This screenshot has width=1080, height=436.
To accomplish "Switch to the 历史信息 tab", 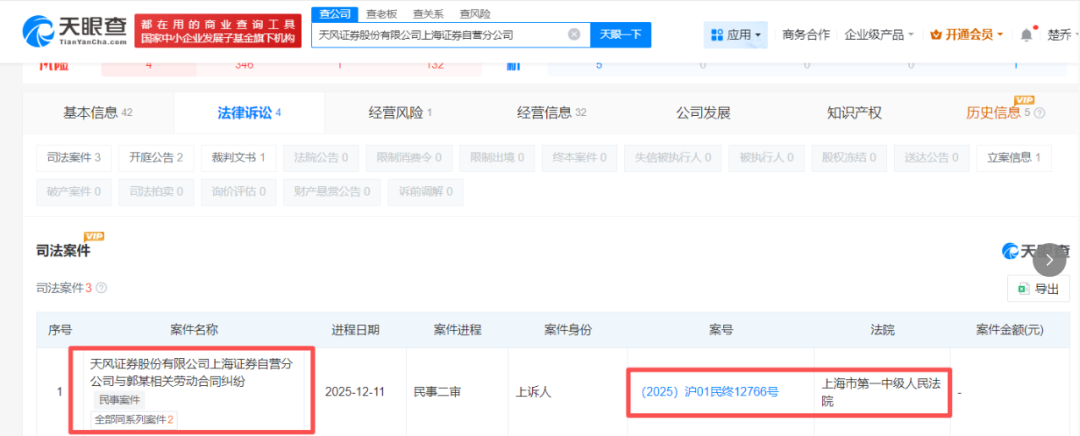I will coord(998,112).
